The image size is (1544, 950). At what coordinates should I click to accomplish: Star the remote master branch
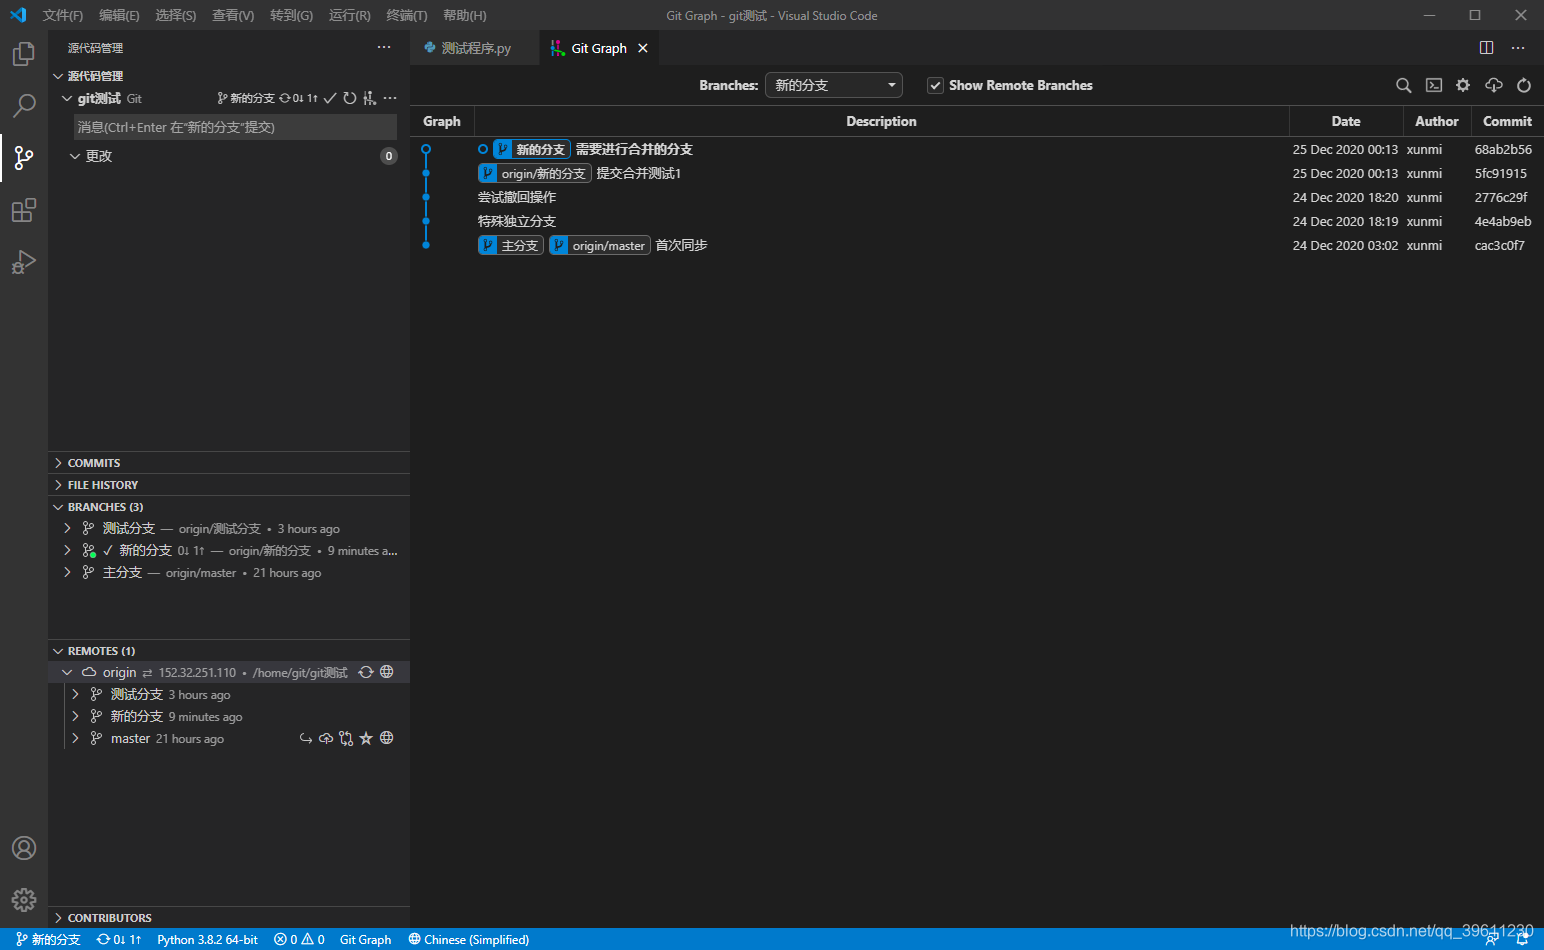point(366,738)
